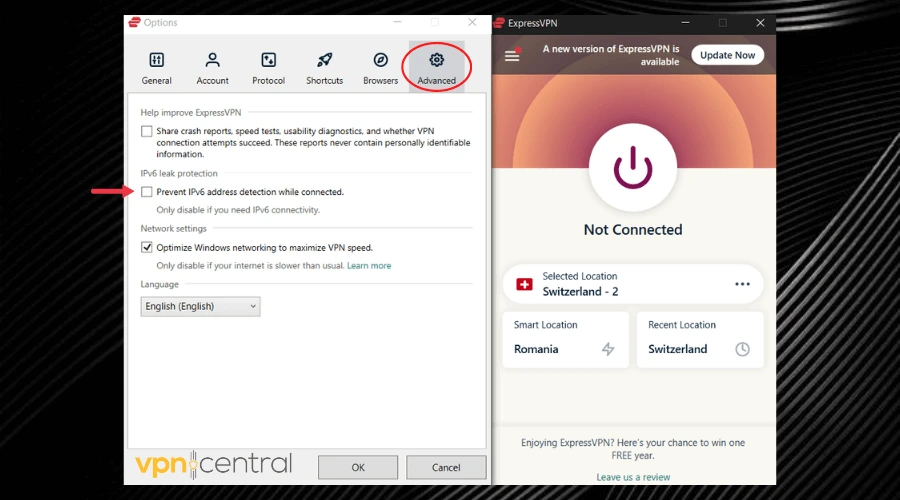This screenshot has width=900, height=500.
Task: Click the Smart Location lightning icon
Action: 608,349
